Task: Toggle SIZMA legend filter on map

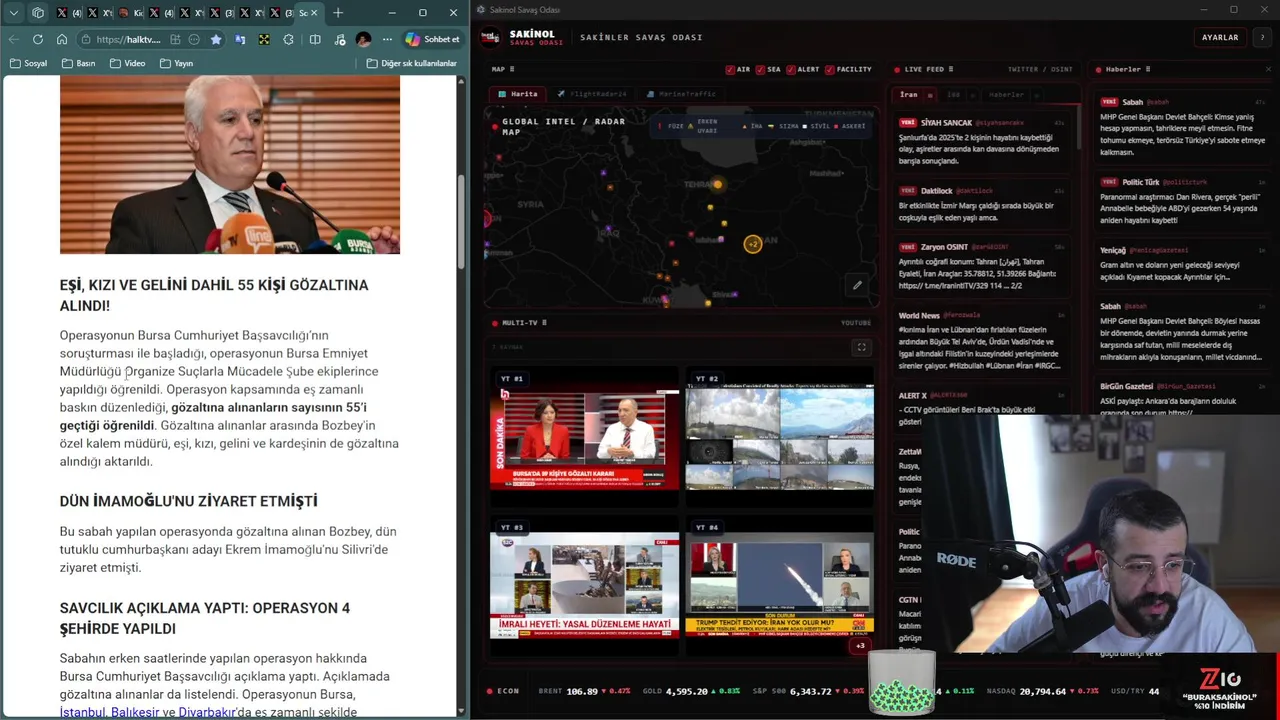Action: pyautogui.click(x=784, y=127)
